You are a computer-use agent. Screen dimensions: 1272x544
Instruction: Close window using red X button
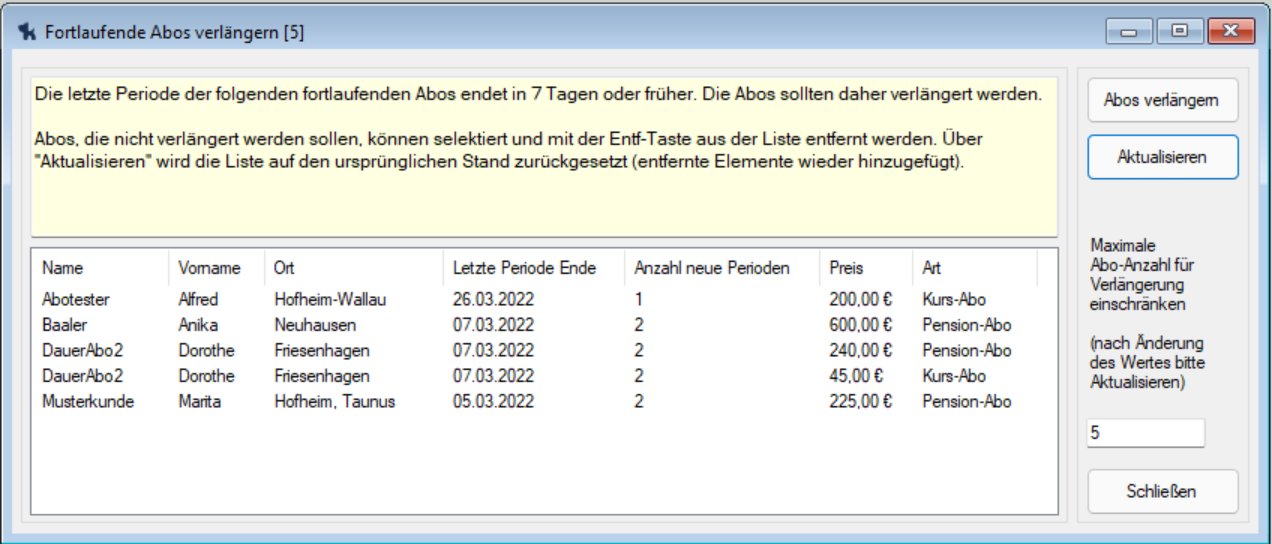[1230, 32]
